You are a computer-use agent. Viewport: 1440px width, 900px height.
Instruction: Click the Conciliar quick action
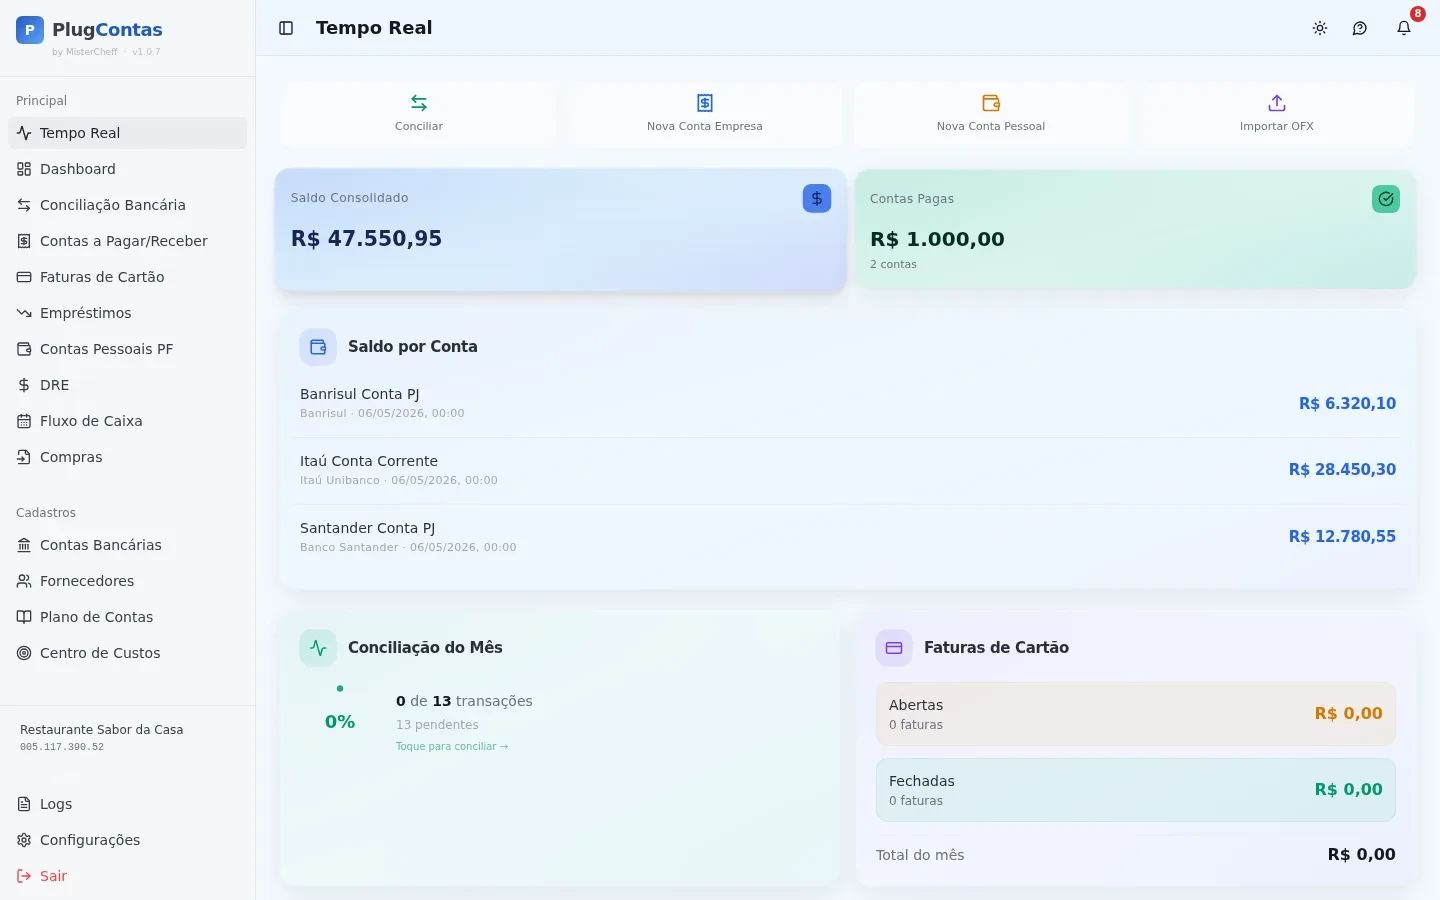[x=419, y=115]
